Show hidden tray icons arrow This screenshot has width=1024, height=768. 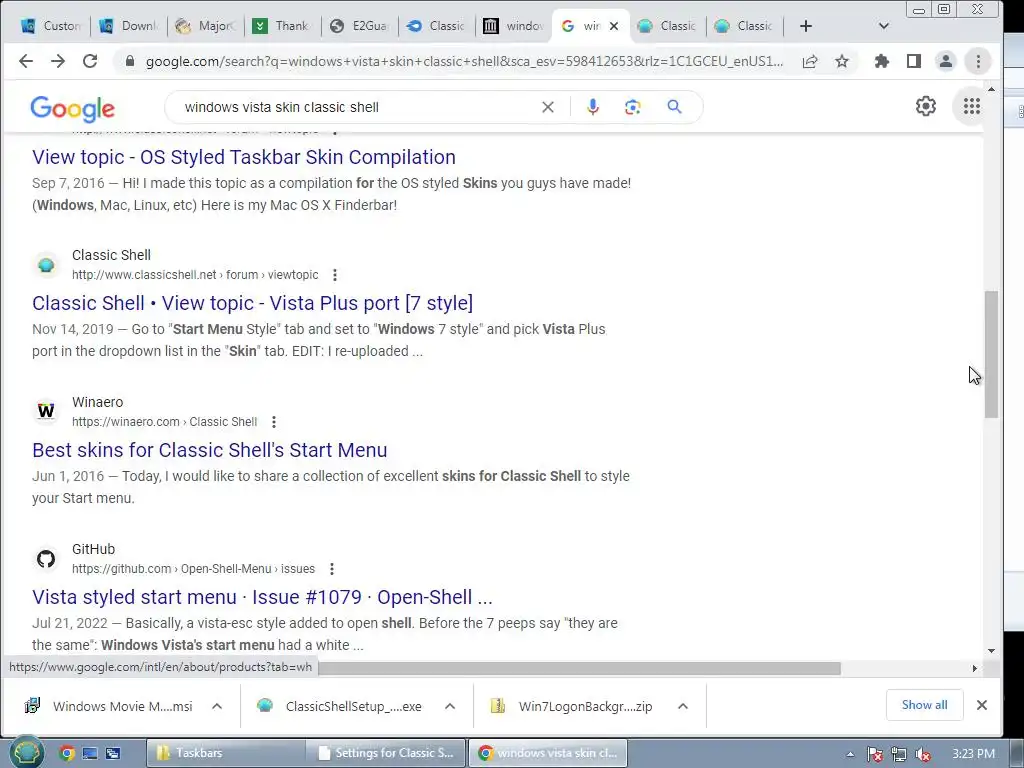pyautogui.click(x=850, y=754)
